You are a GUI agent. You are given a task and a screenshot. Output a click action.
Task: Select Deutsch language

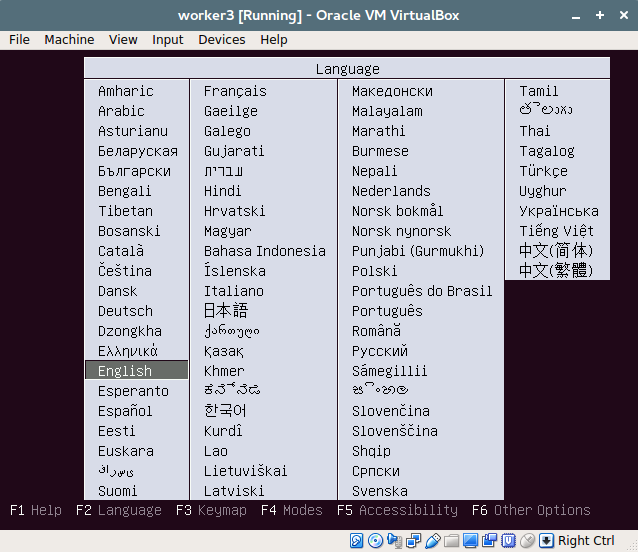[x=125, y=311]
